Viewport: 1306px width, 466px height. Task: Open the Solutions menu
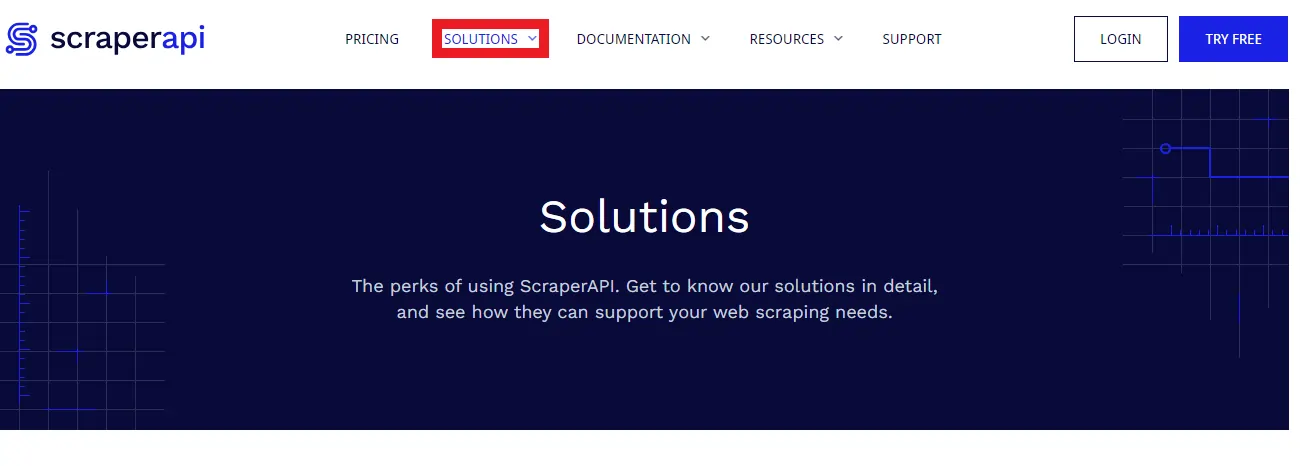pos(481,39)
